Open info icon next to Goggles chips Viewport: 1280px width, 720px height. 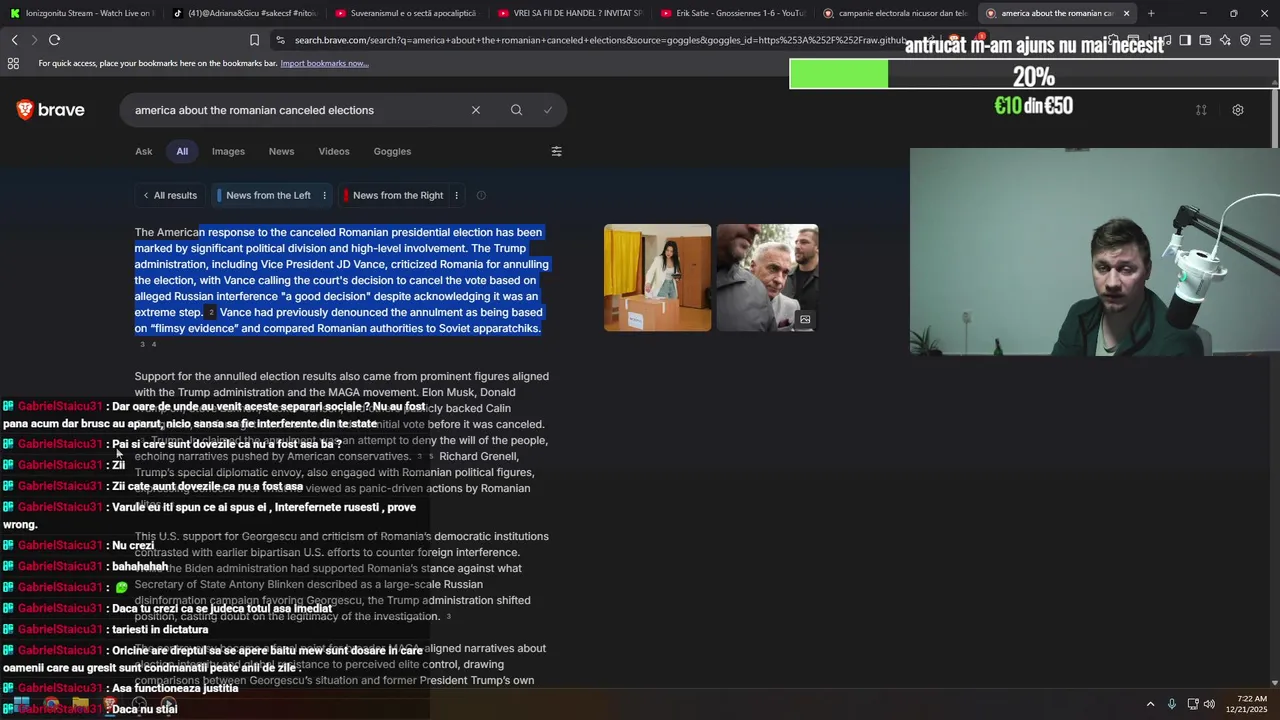[481, 196]
